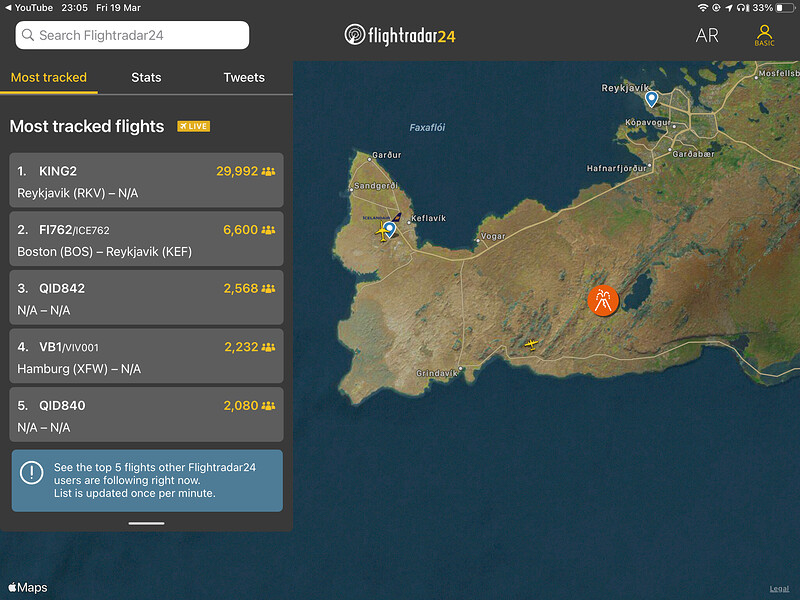Viewport: 800px width, 600px height.
Task: Tap the Hafnarfjörður map label
Action: 617,168
